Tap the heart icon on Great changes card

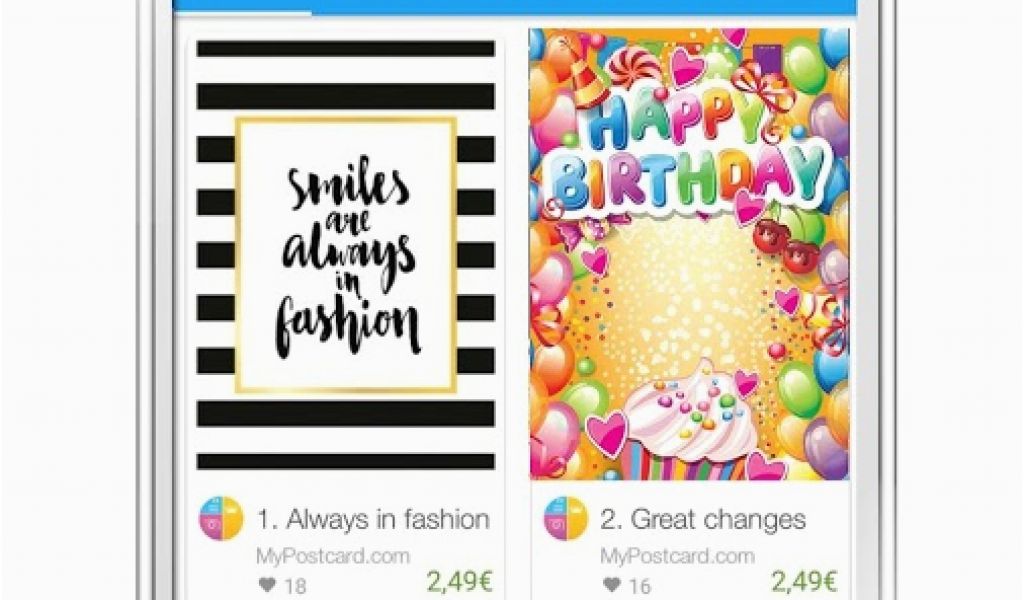(612, 585)
